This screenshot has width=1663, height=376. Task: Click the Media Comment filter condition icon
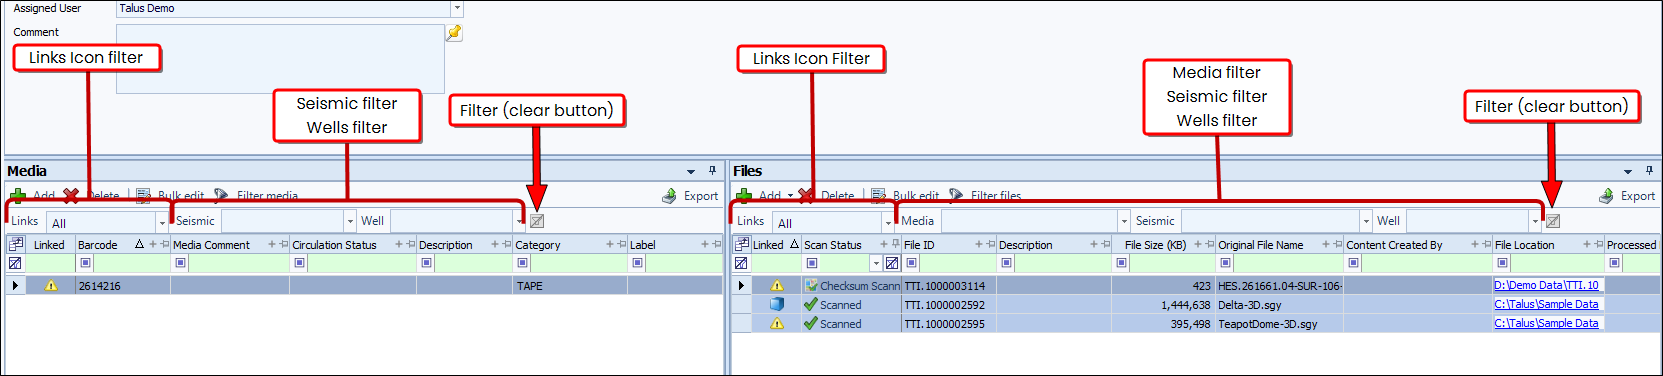point(180,263)
